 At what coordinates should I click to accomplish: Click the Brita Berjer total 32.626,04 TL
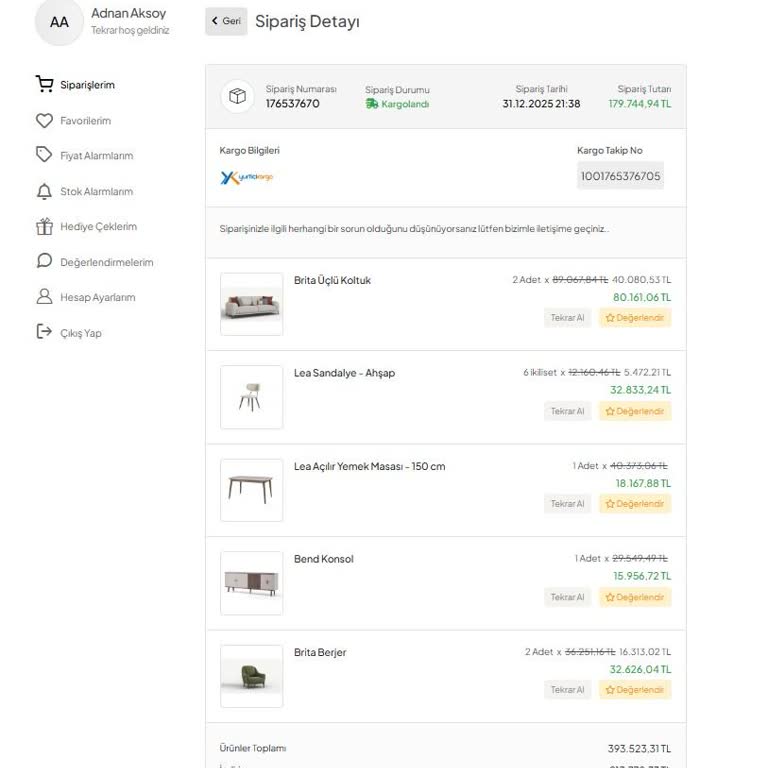click(x=640, y=669)
